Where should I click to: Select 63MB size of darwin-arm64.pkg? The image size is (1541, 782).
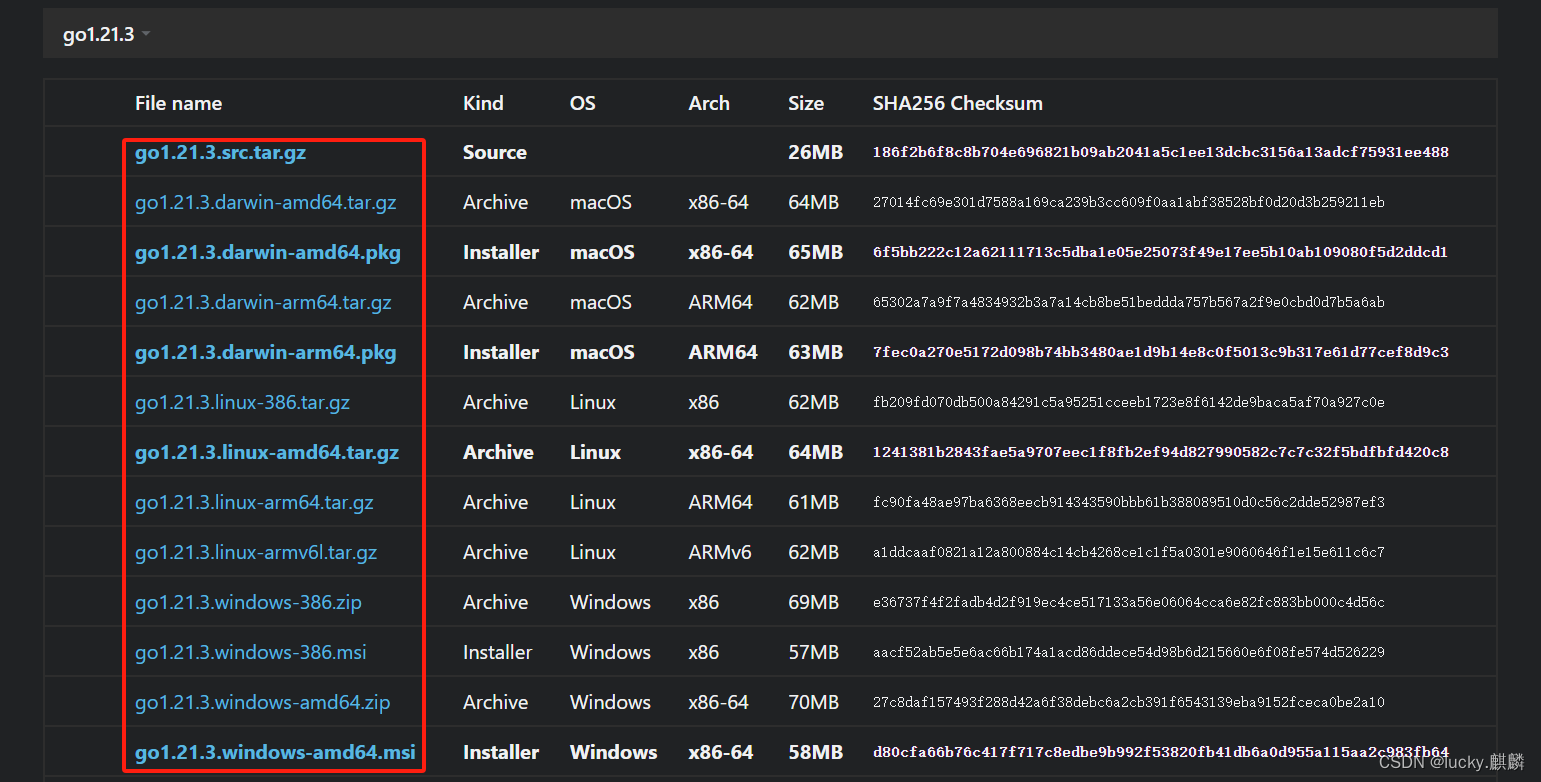pos(815,353)
